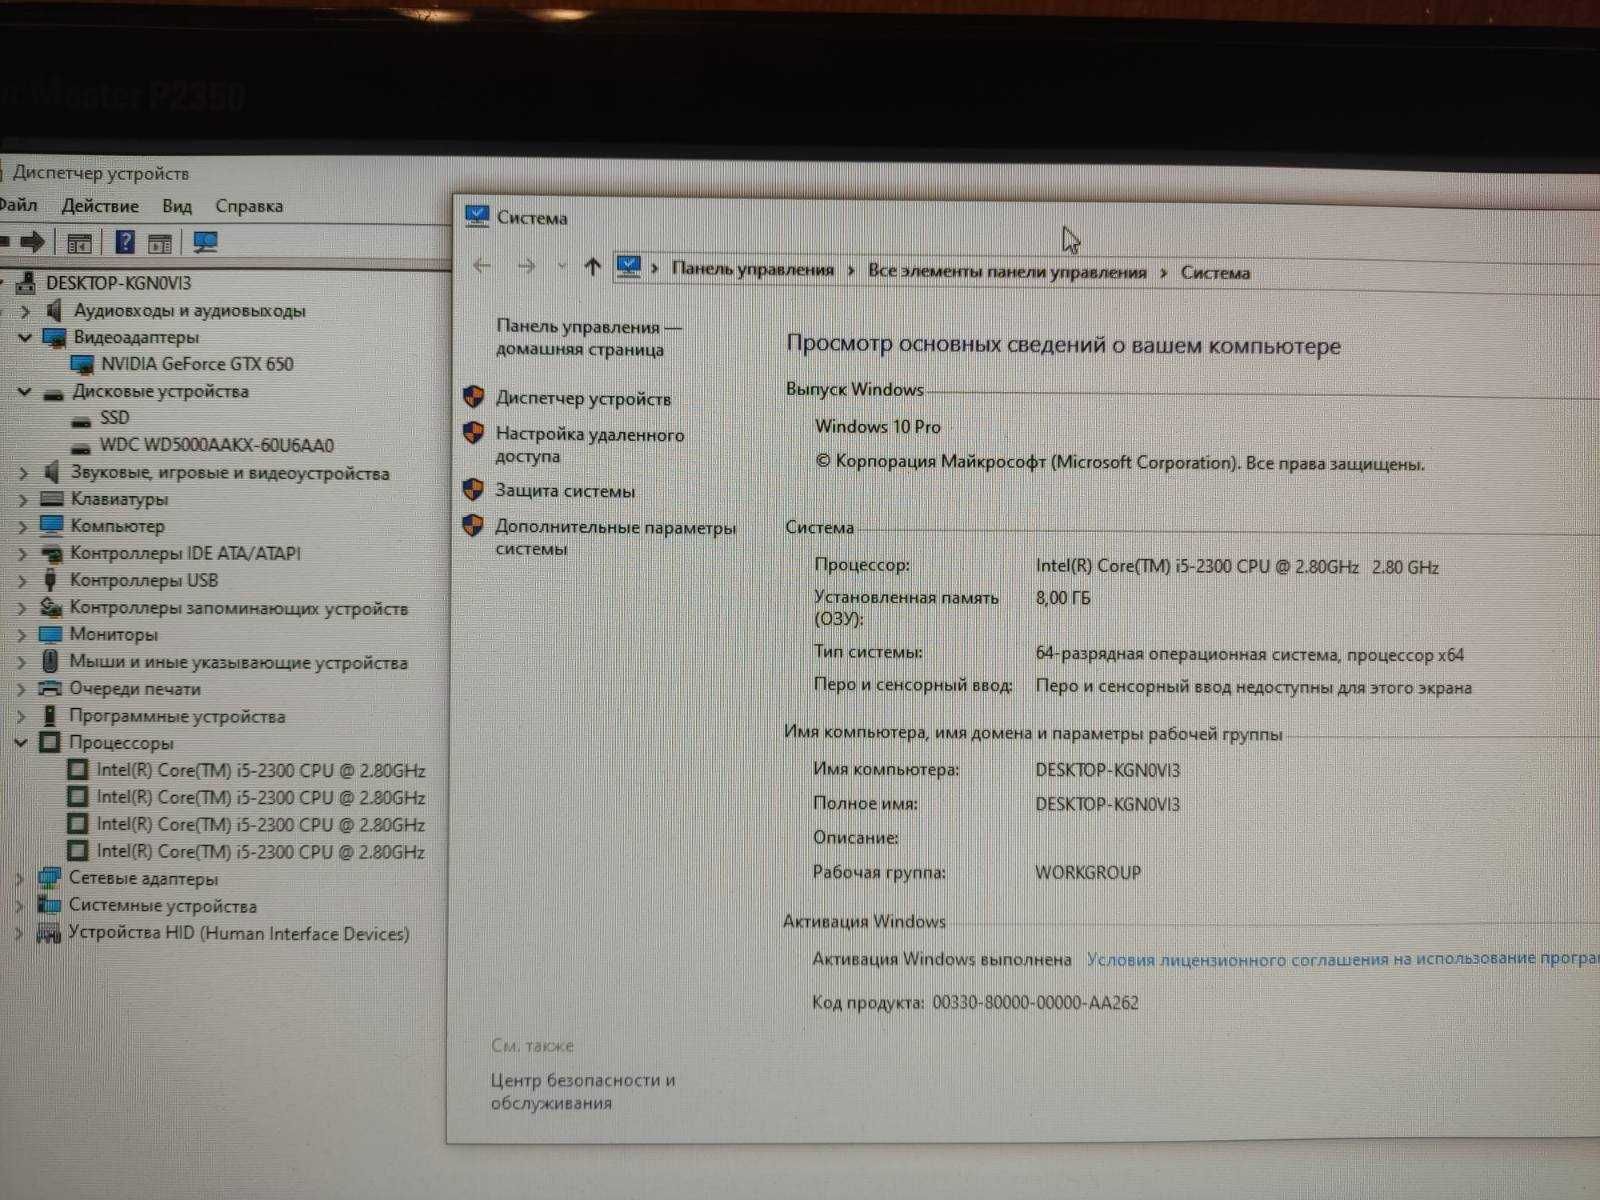Click the shield icon beside Защита системы
This screenshot has width=1600, height=1200.
[x=473, y=490]
